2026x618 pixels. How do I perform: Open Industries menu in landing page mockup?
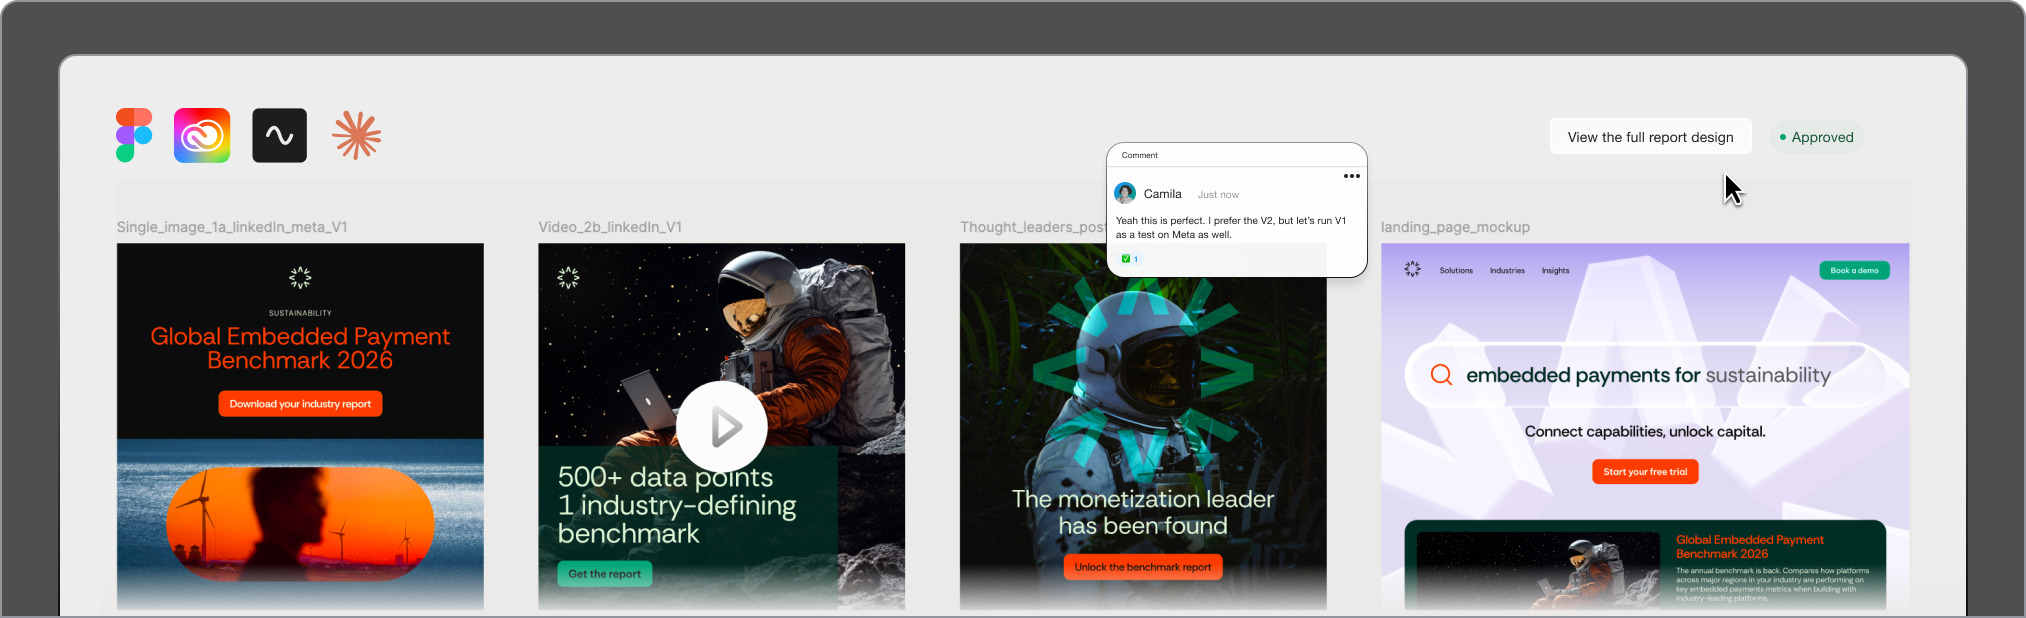tap(1507, 271)
